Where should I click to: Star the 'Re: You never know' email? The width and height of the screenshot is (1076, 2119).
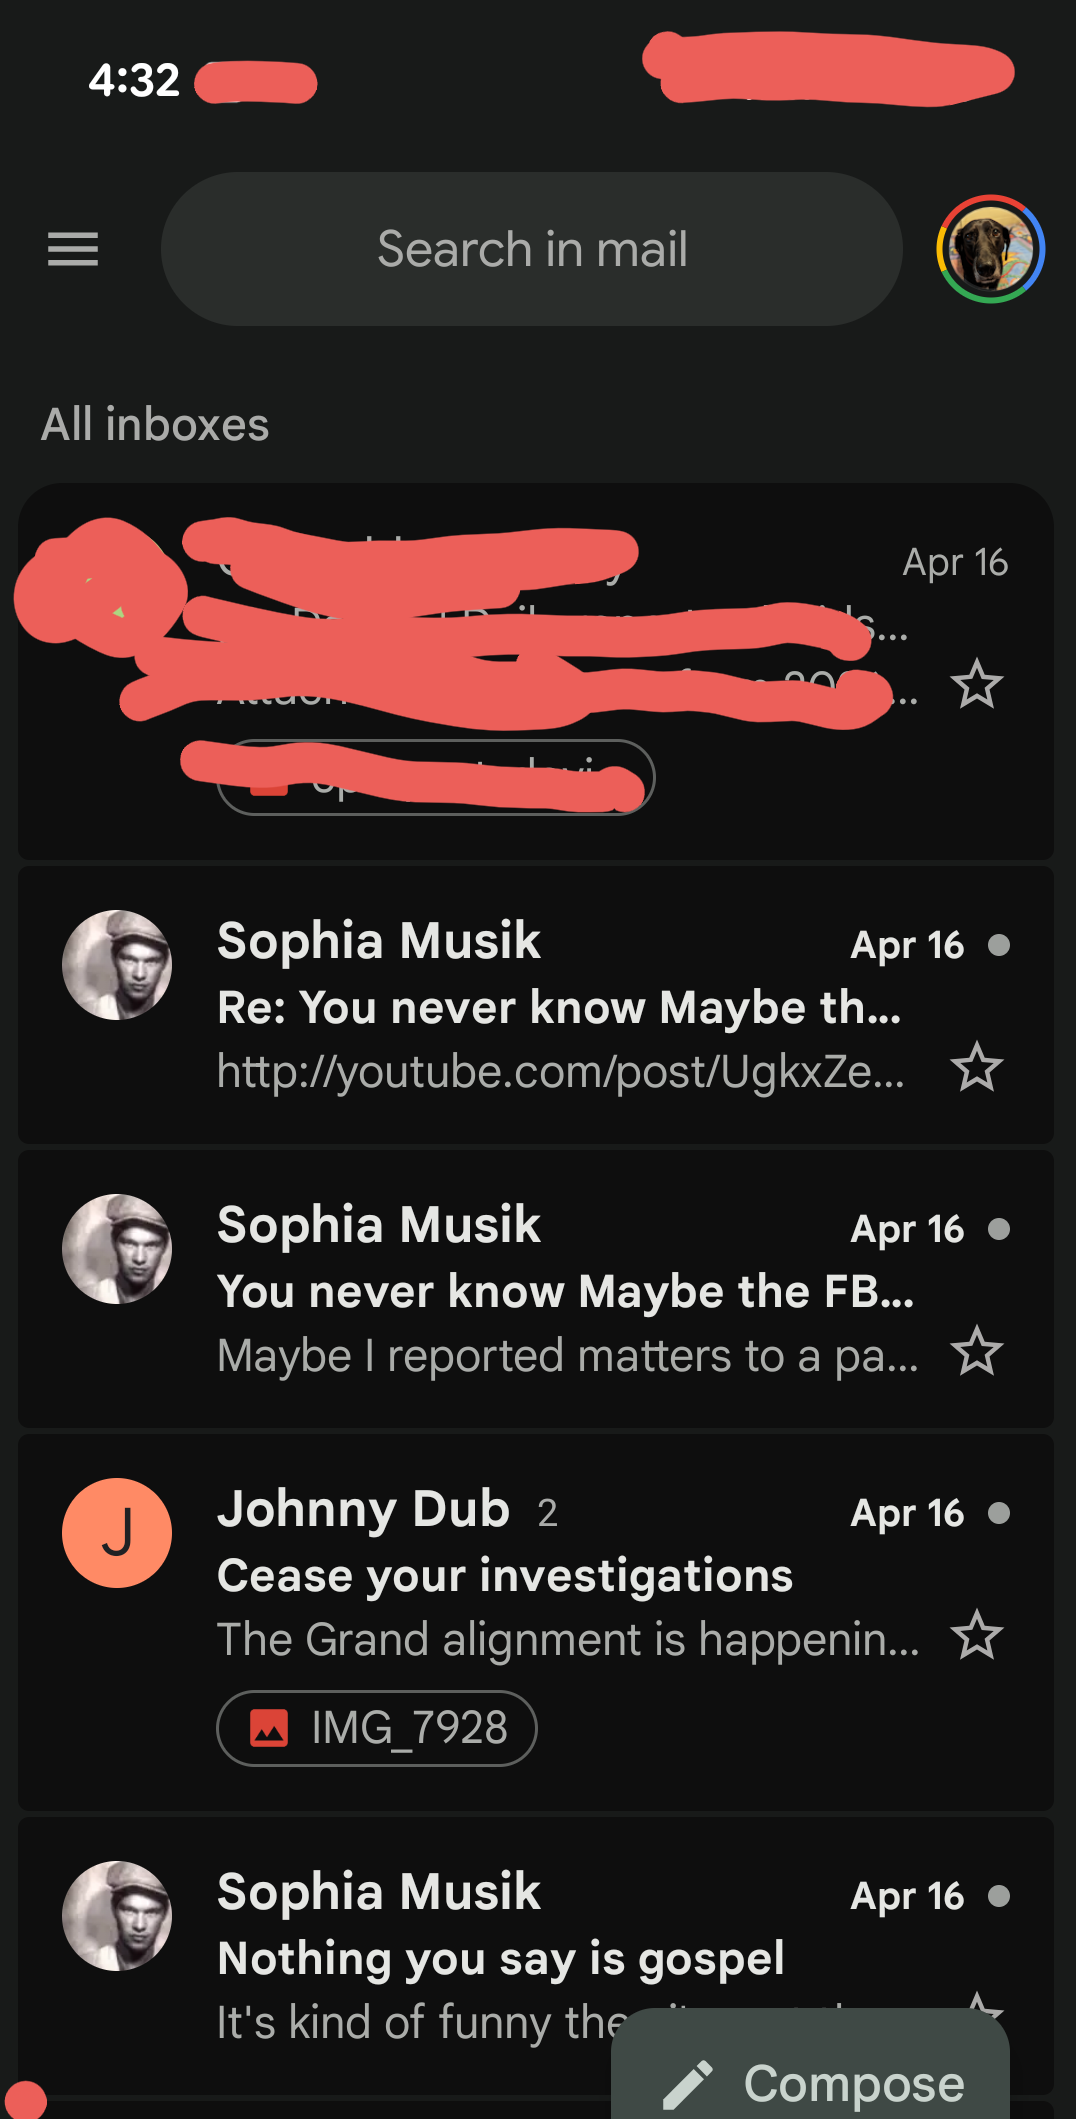click(x=976, y=1067)
